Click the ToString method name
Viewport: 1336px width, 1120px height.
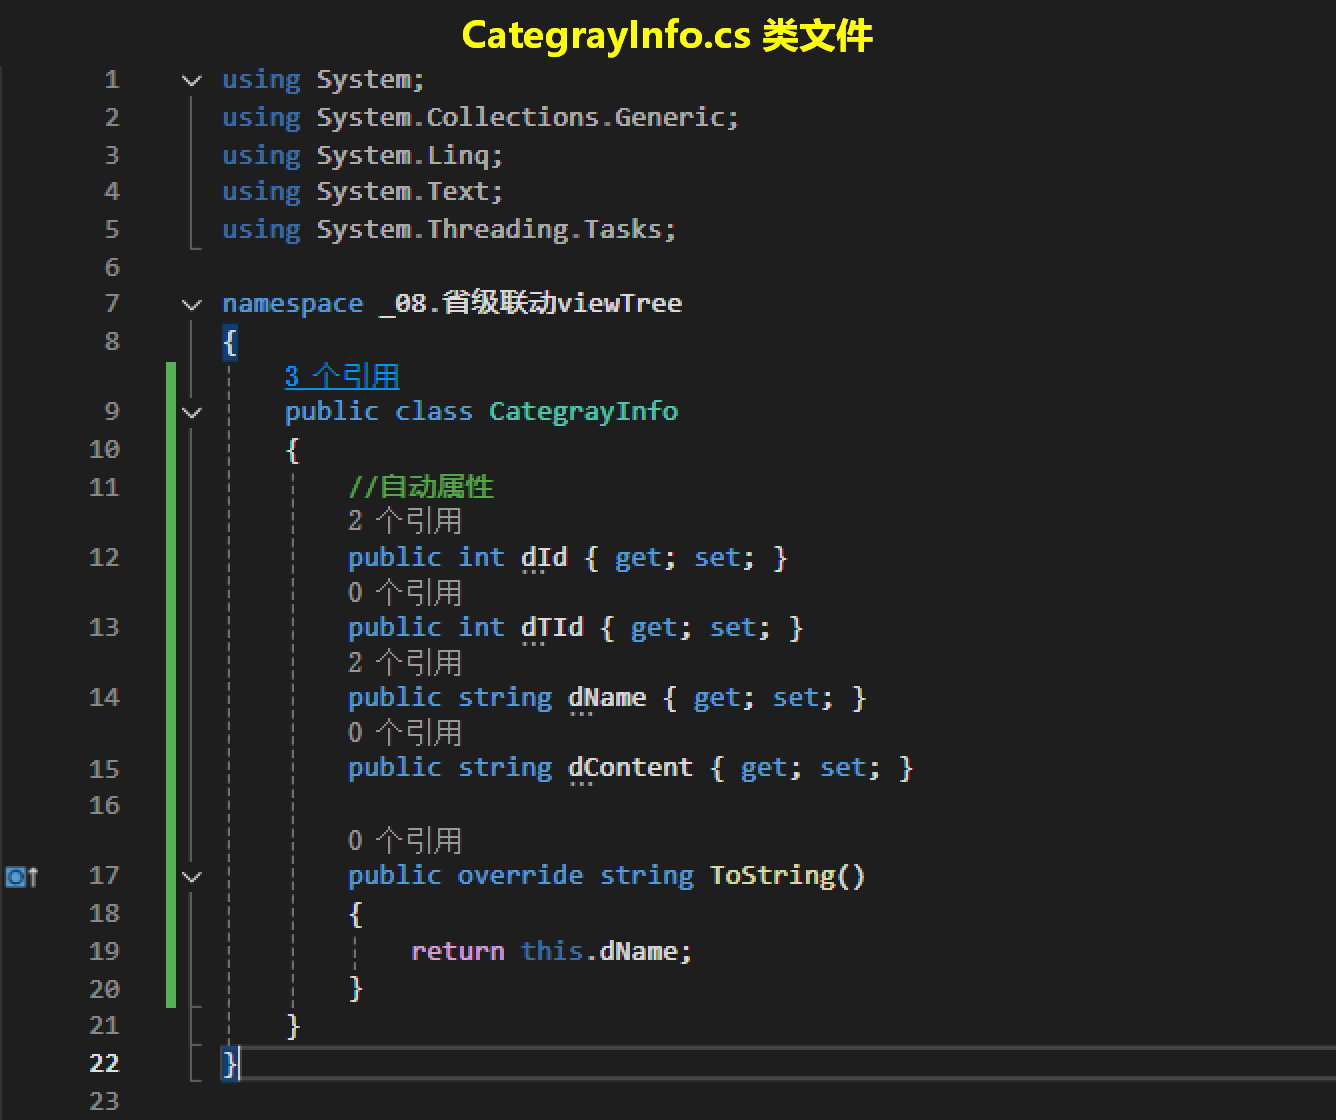[x=772, y=876]
